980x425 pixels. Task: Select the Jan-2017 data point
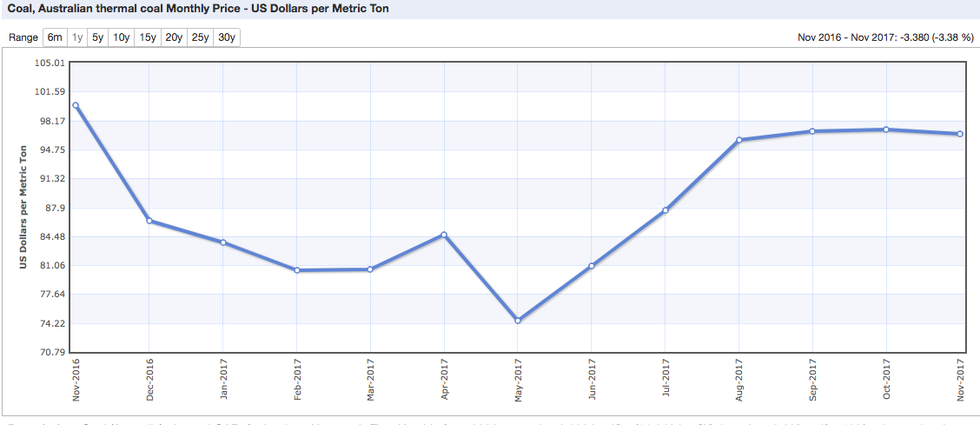223,242
